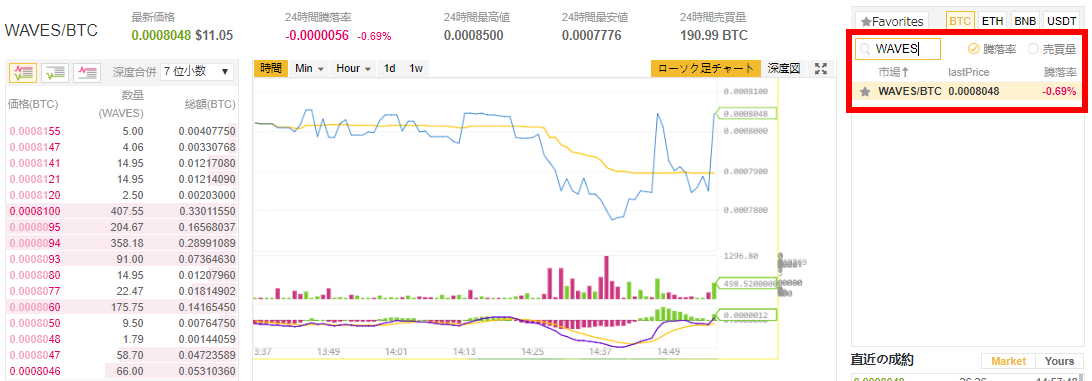Select the combined buy-and-sell order book icon
This screenshot has width=1092, height=381.
tap(23, 71)
